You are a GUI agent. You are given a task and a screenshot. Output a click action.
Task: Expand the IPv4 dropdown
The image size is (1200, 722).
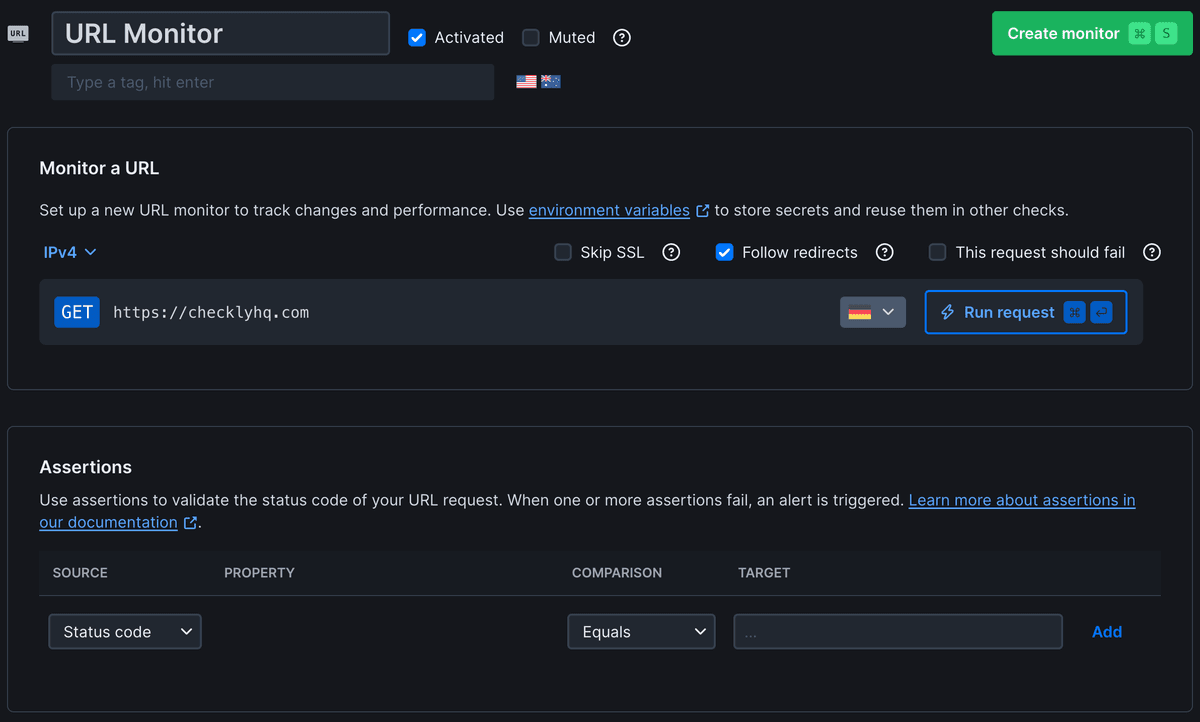[70, 252]
